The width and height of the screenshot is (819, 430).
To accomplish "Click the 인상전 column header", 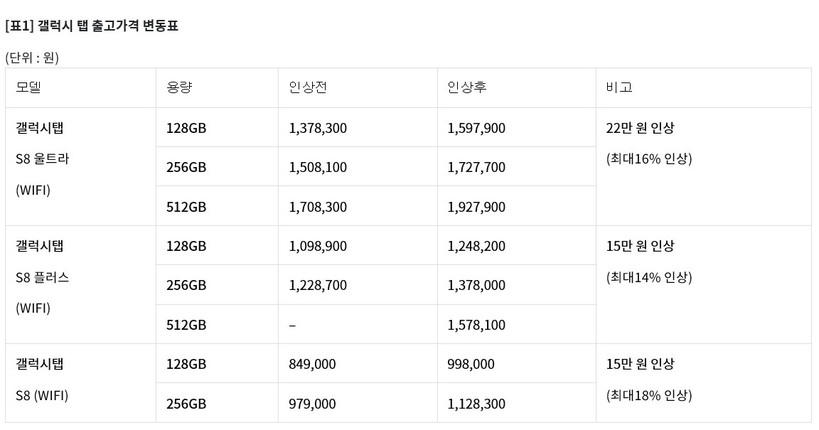I will pos(307,87).
